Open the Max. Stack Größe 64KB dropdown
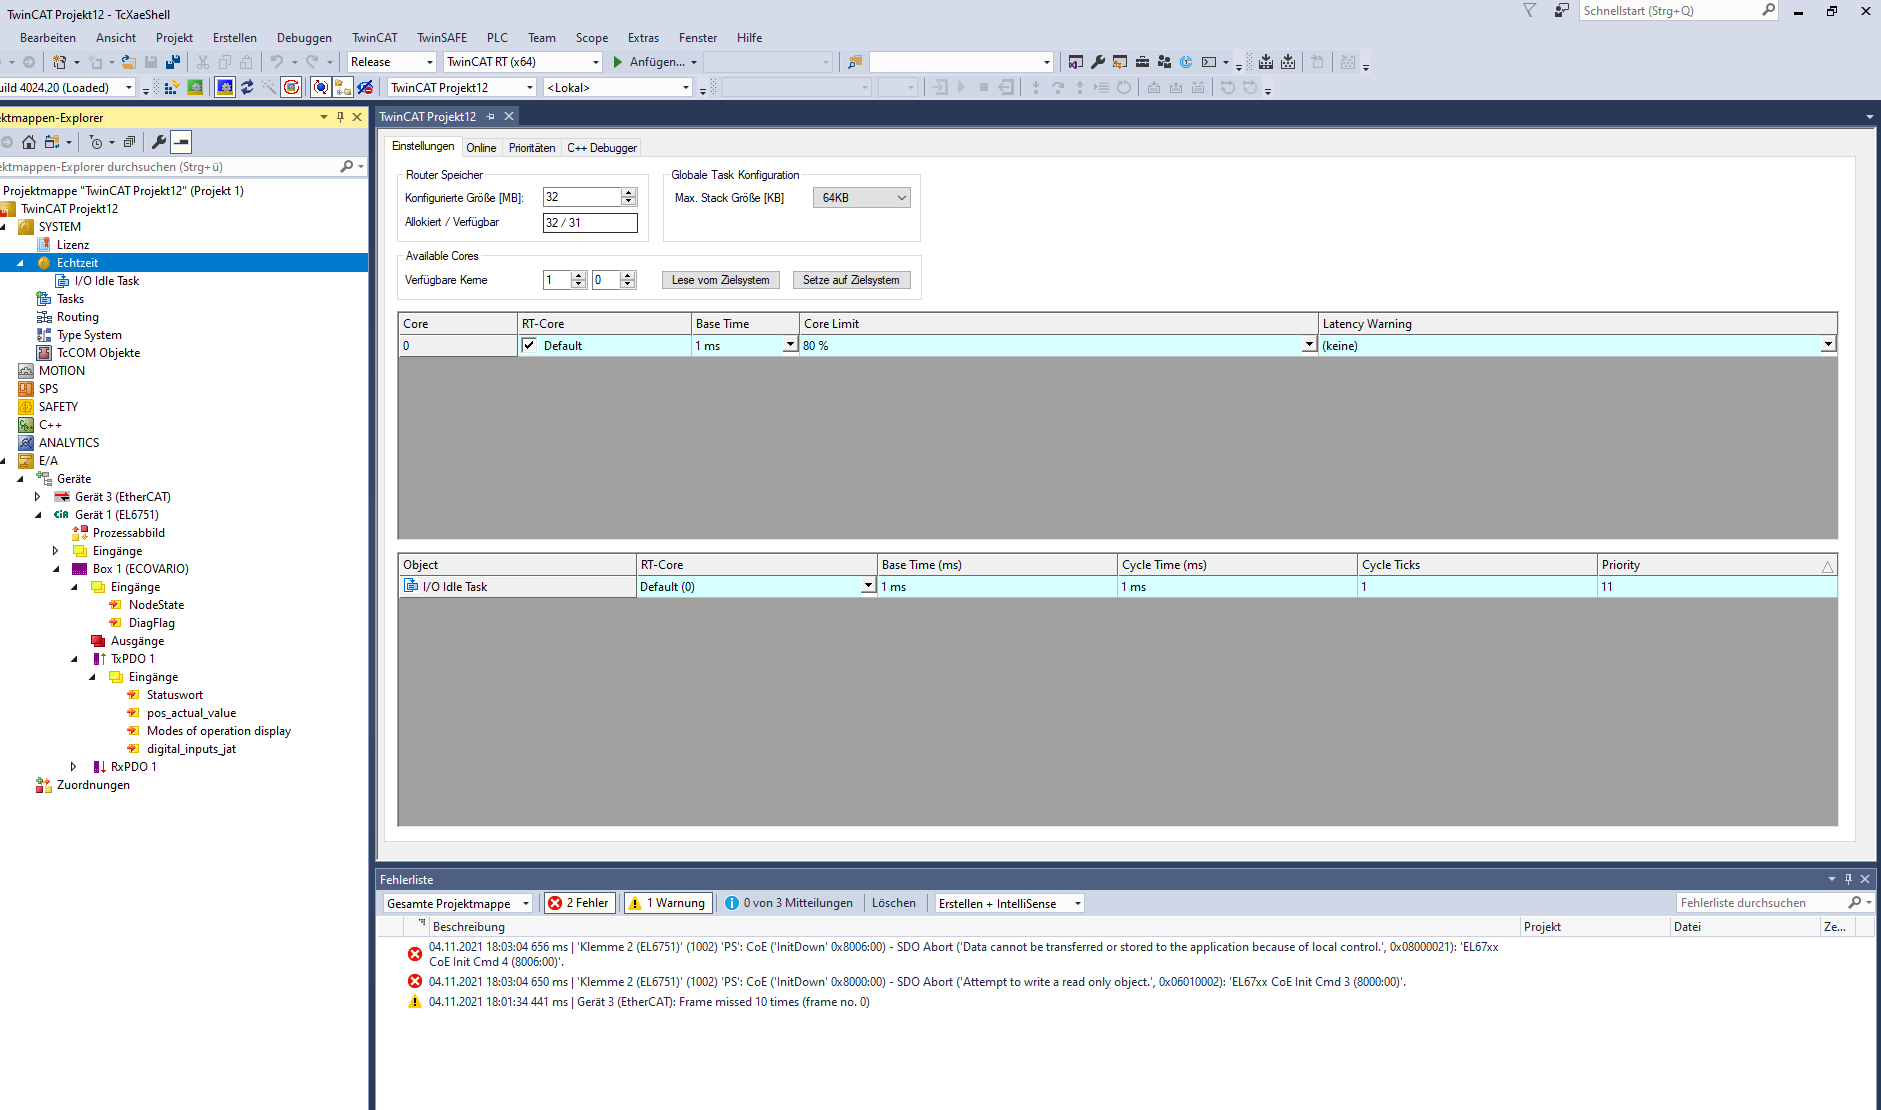 (x=861, y=198)
